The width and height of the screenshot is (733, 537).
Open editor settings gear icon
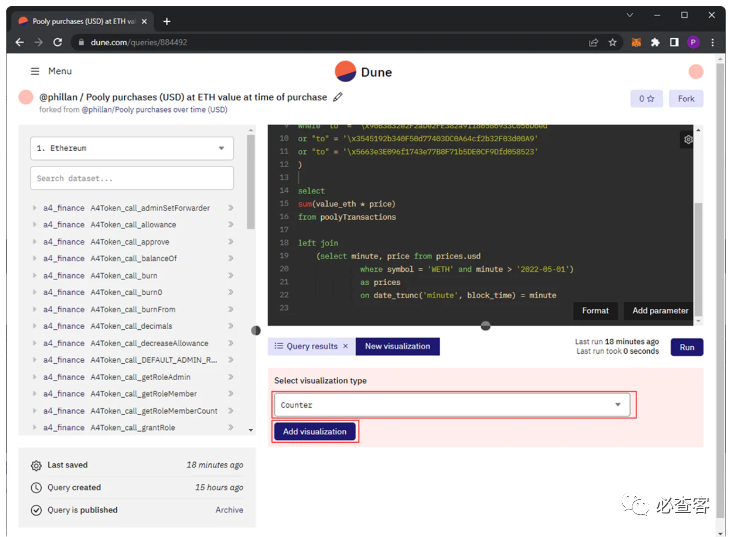[x=688, y=139]
